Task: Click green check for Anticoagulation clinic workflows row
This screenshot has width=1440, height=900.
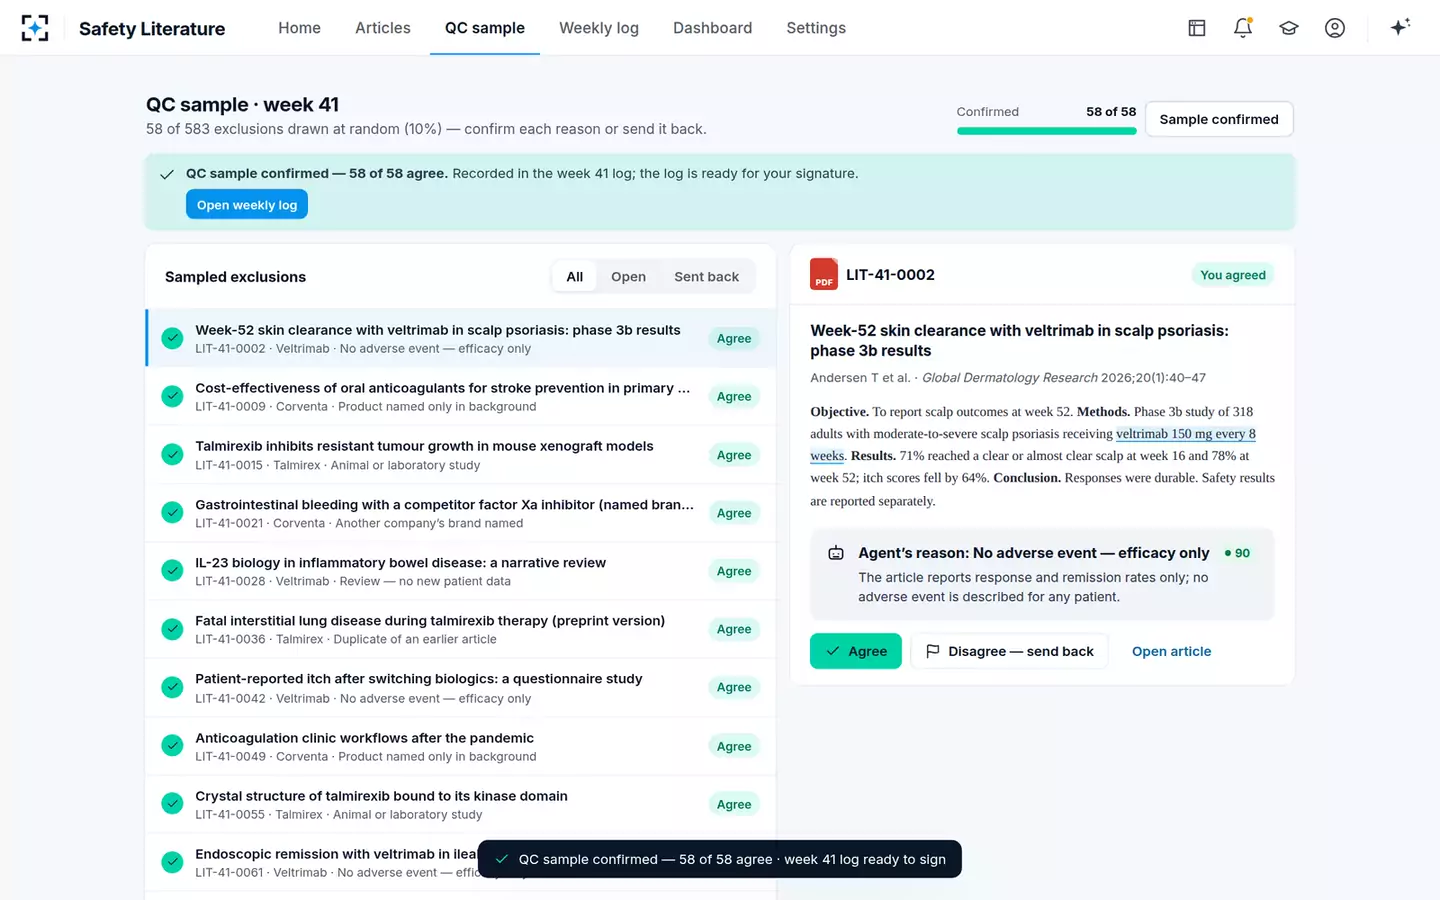Action: pos(173,745)
